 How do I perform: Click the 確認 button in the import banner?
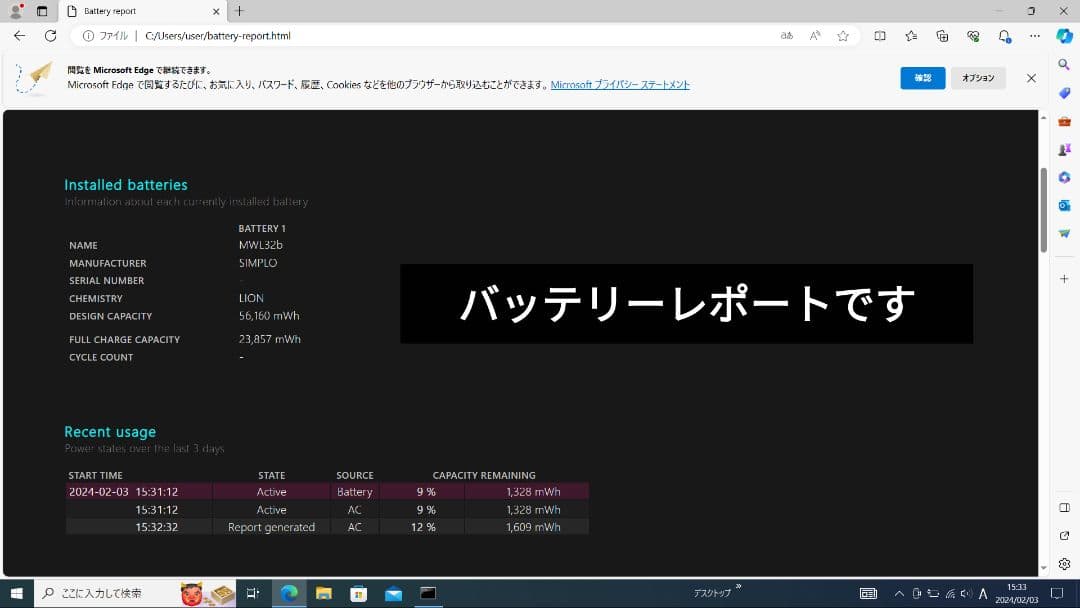(x=922, y=77)
